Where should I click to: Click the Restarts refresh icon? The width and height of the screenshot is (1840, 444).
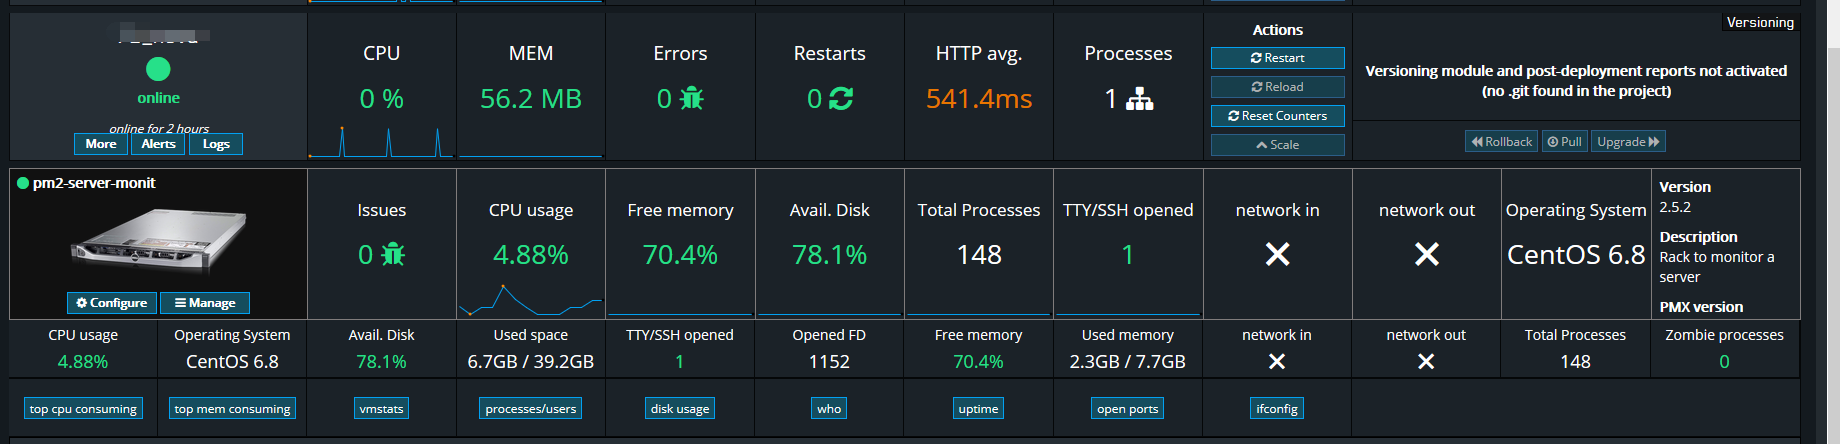click(841, 98)
